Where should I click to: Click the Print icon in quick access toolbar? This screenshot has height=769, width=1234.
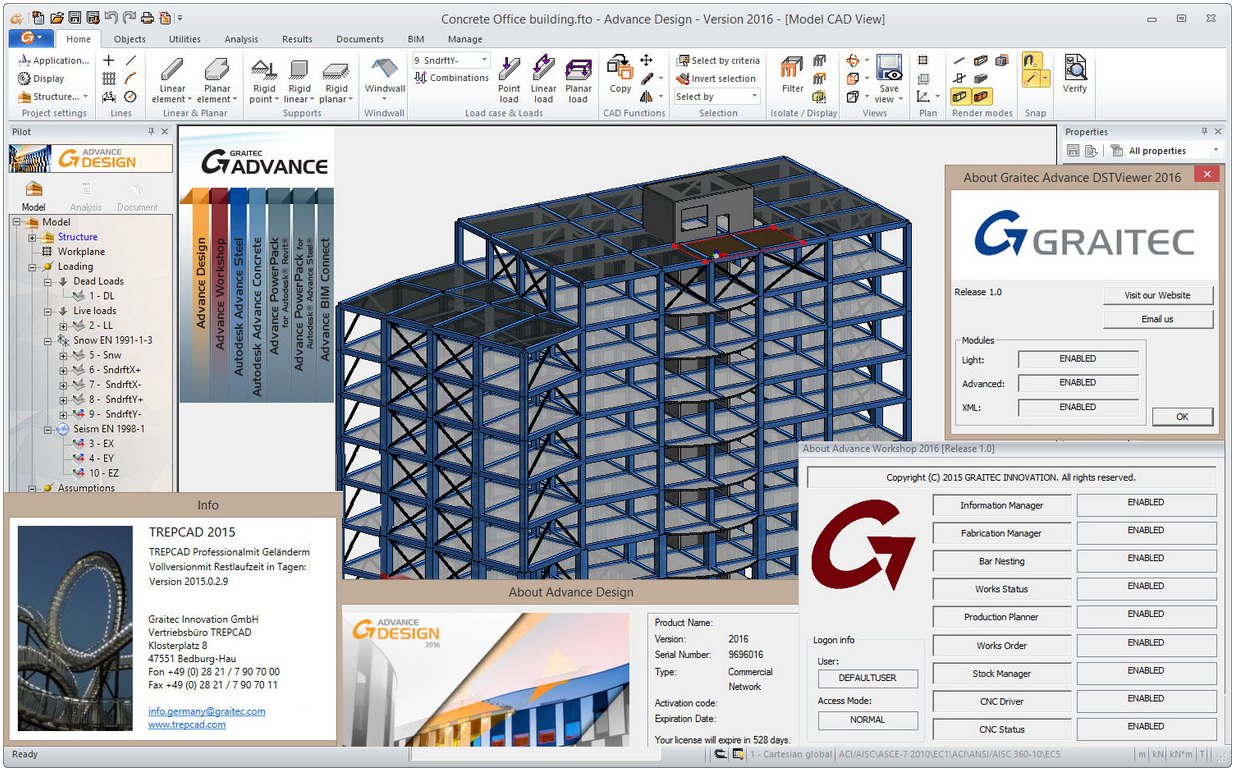(147, 18)
